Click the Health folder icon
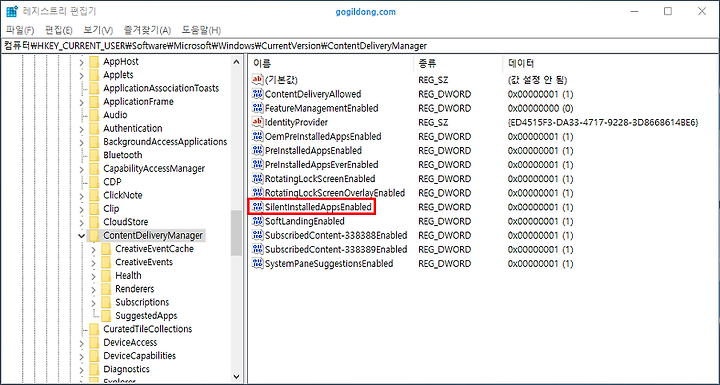This screenshot has width=720, height=385. 106,275
